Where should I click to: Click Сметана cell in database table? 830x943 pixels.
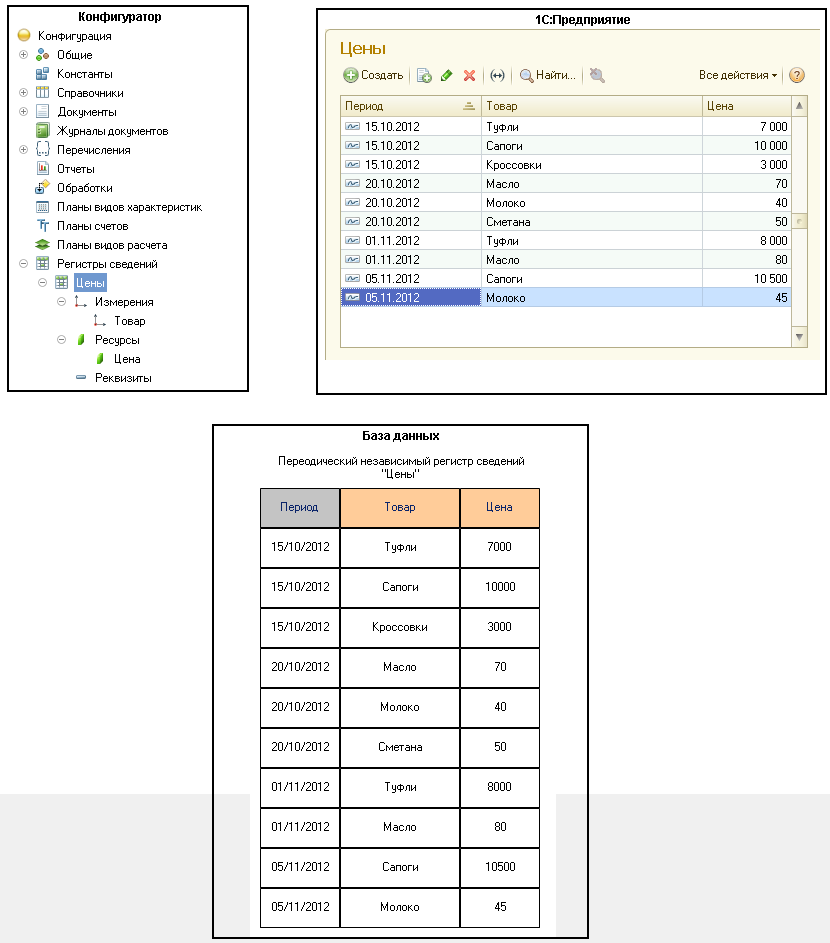click(400, 747)
